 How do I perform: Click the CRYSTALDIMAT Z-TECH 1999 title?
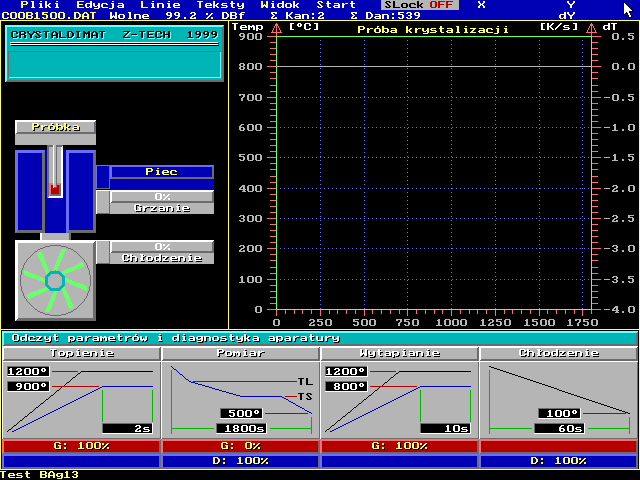tap(114, 35)
